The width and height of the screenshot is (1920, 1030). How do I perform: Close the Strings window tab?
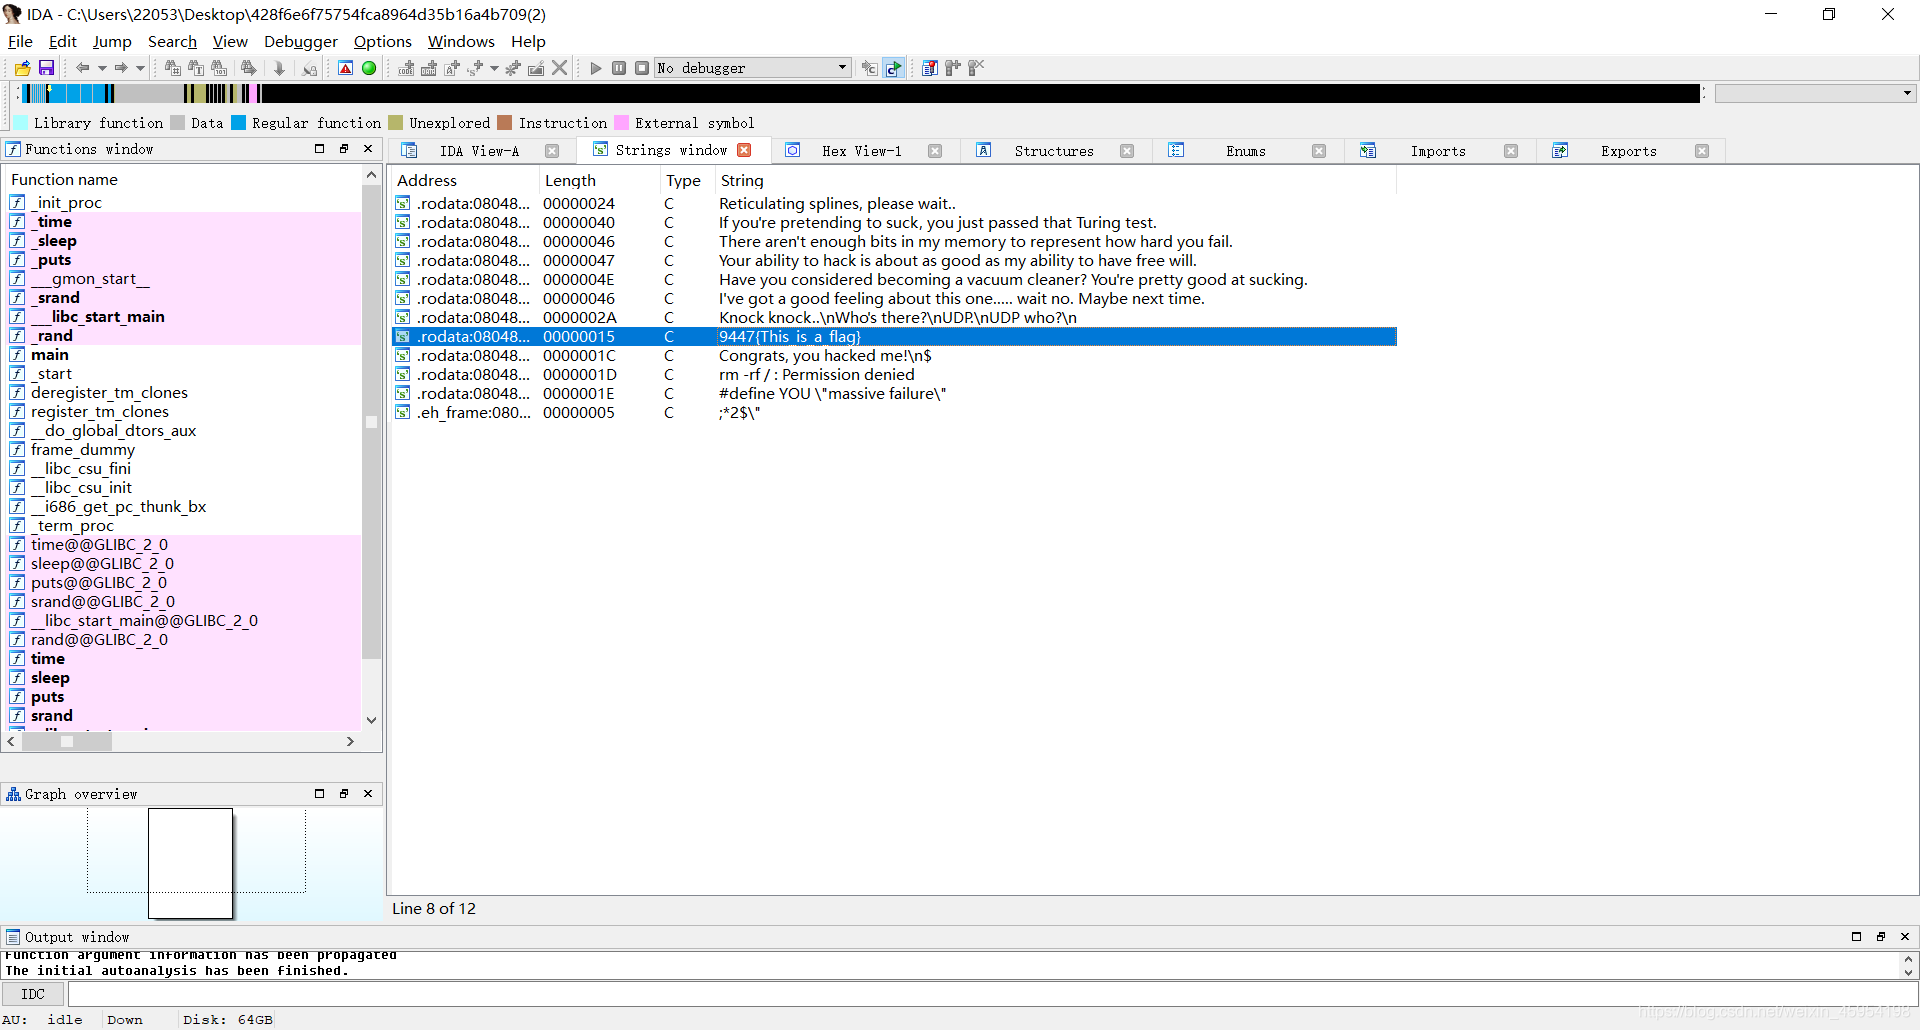744,150
